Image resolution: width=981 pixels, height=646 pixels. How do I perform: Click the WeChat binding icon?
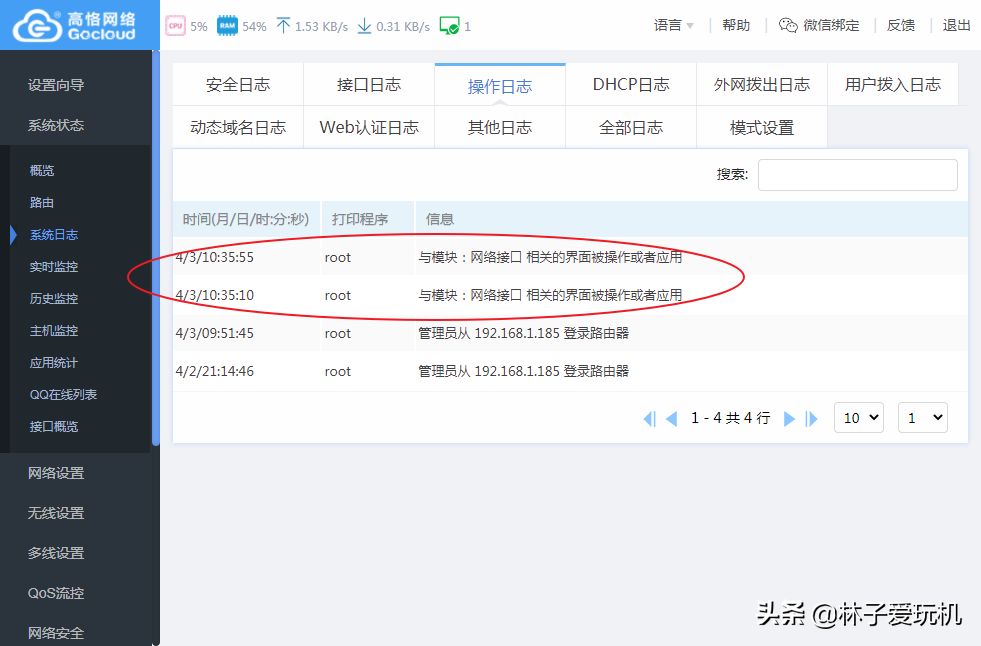(788, 26)
